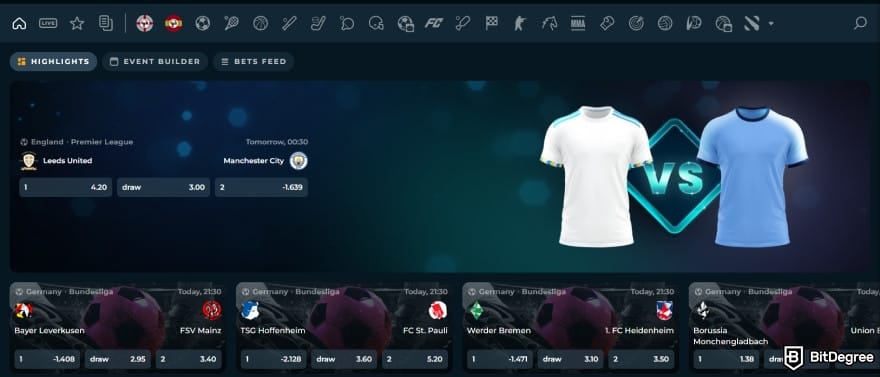Select the red-and-yellow league badge
Screen dimensions: 880x377
[173, 24]
